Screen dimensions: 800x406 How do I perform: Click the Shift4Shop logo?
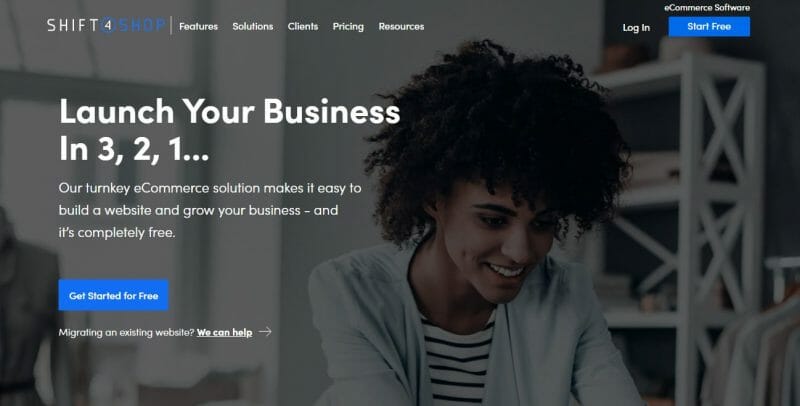106,25
